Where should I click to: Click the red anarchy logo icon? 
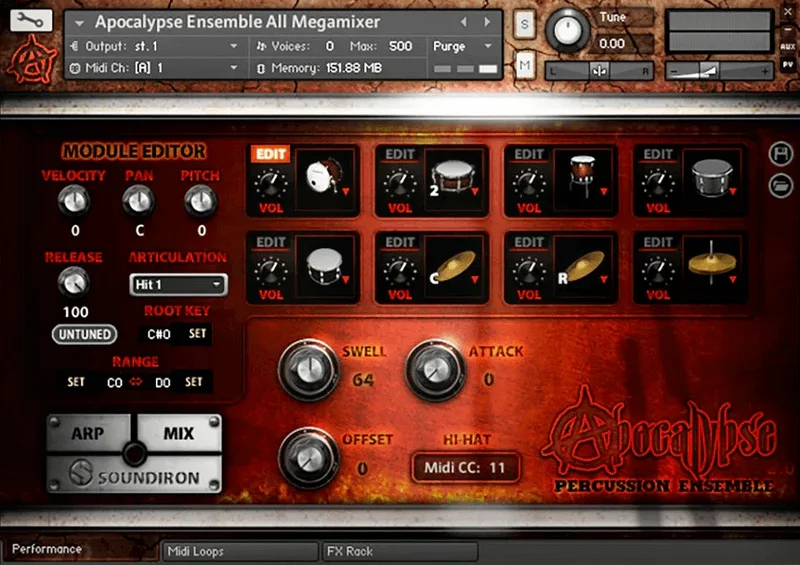pyautogui.click(x=32, y=60)
